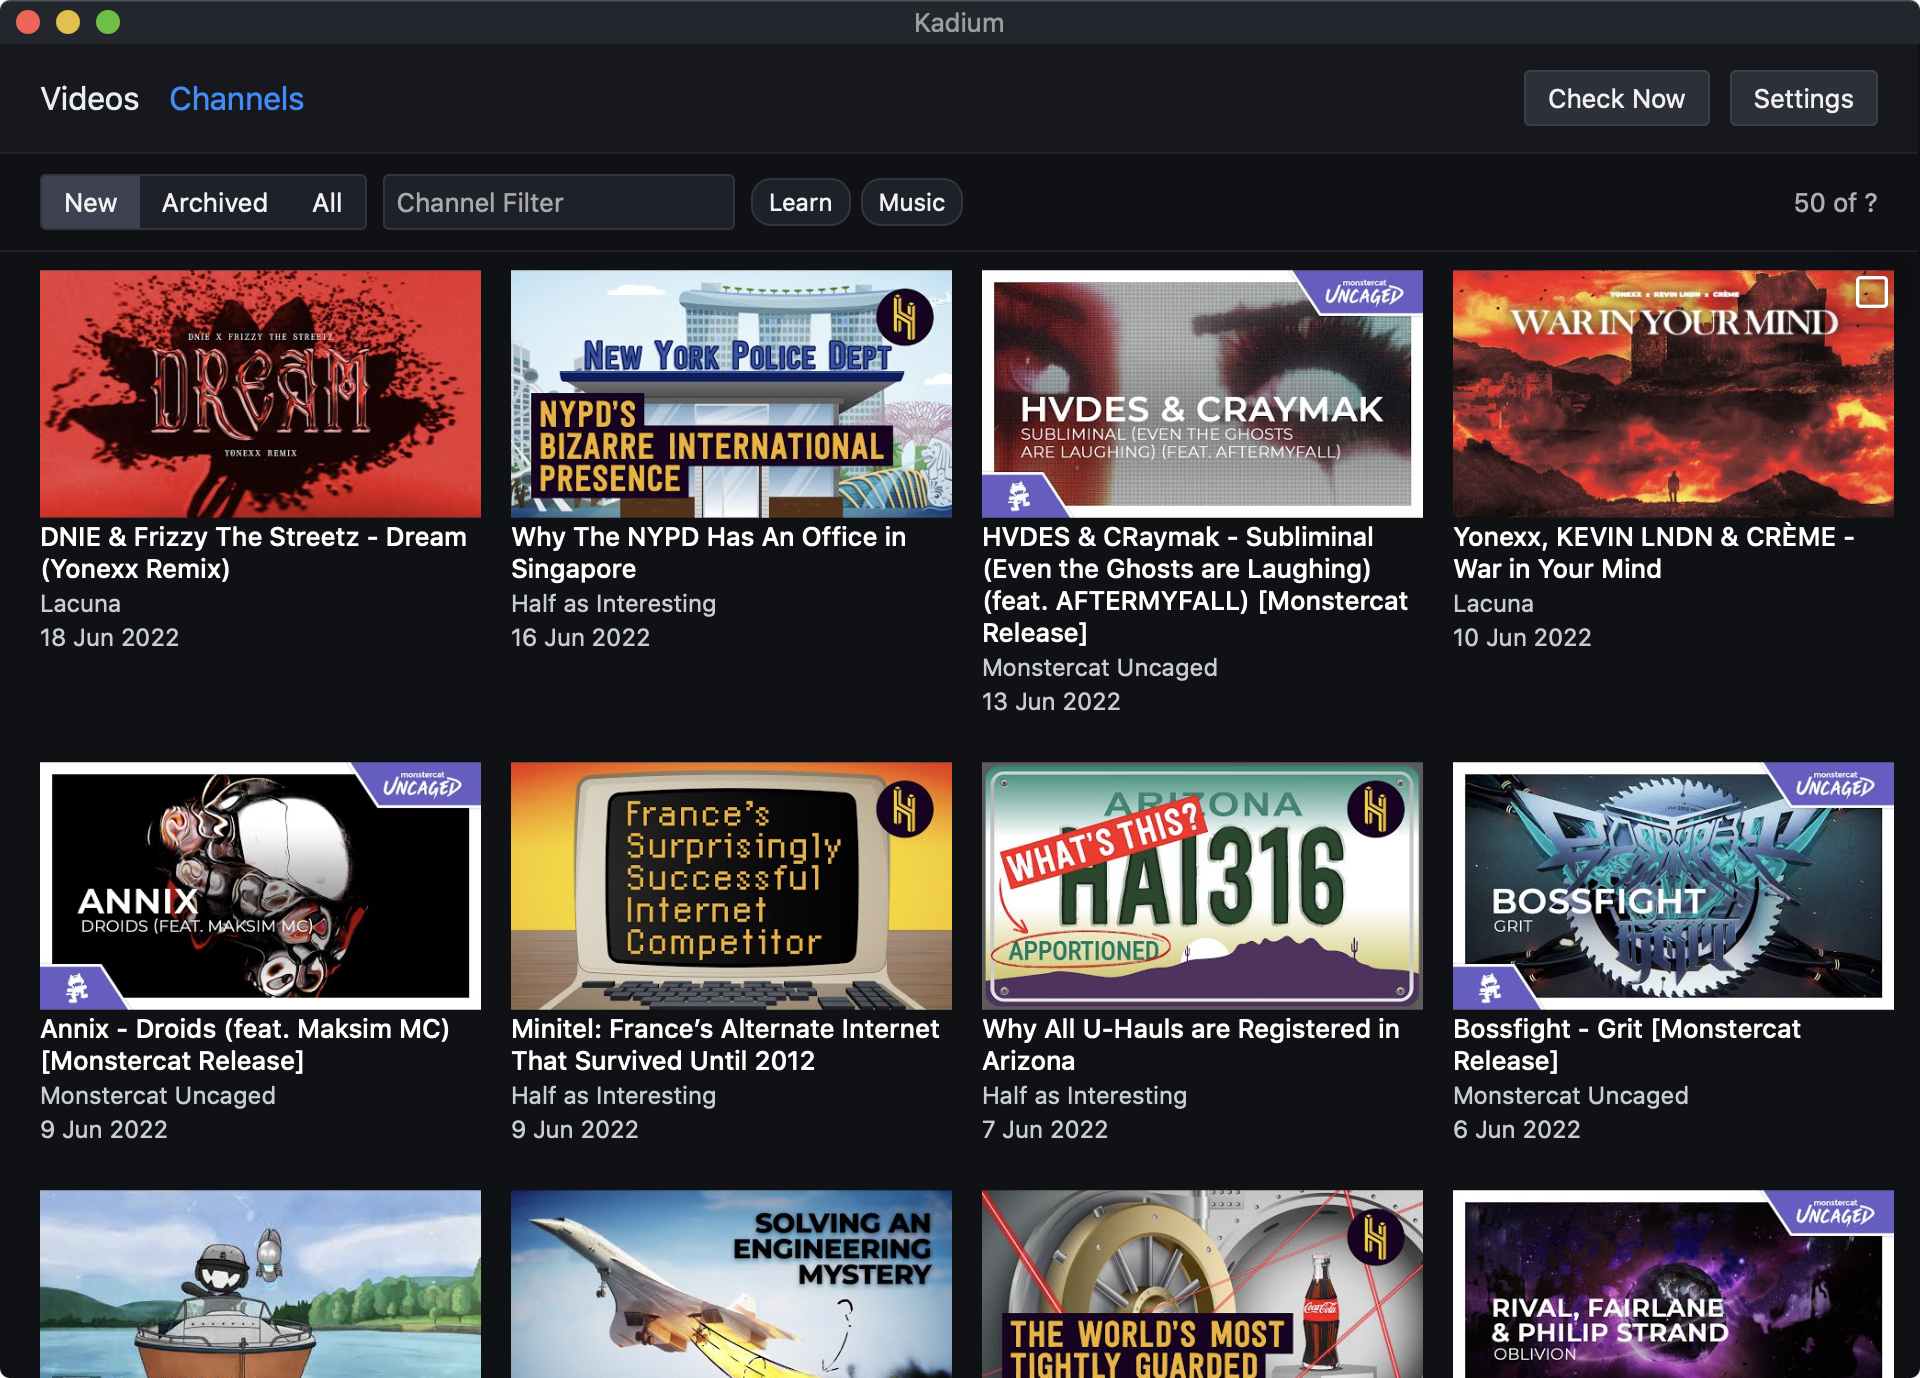Image resolution: width=1920 pixels, height=1378 pixels.
Task: Apply the Learn group filter
Action: (800, 202)
